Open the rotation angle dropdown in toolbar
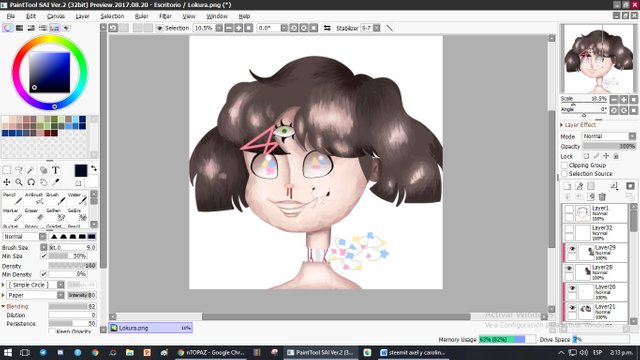Screen dimensions: 640x360 [x=284, y=28]
